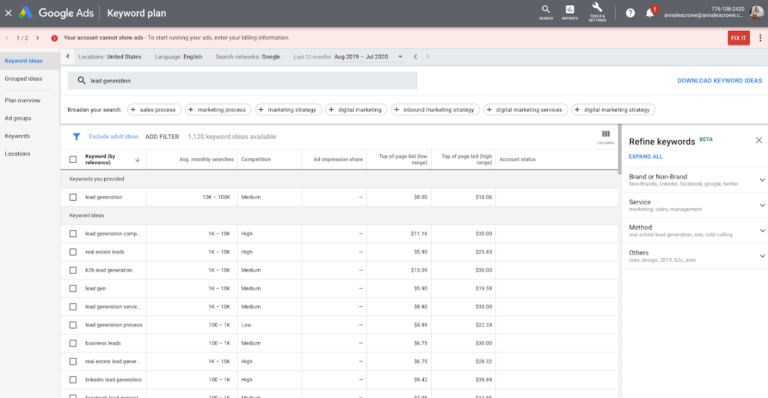The image size is (768, 398).
Task: Go to next alert with right arrow
Action: [37, 38]
